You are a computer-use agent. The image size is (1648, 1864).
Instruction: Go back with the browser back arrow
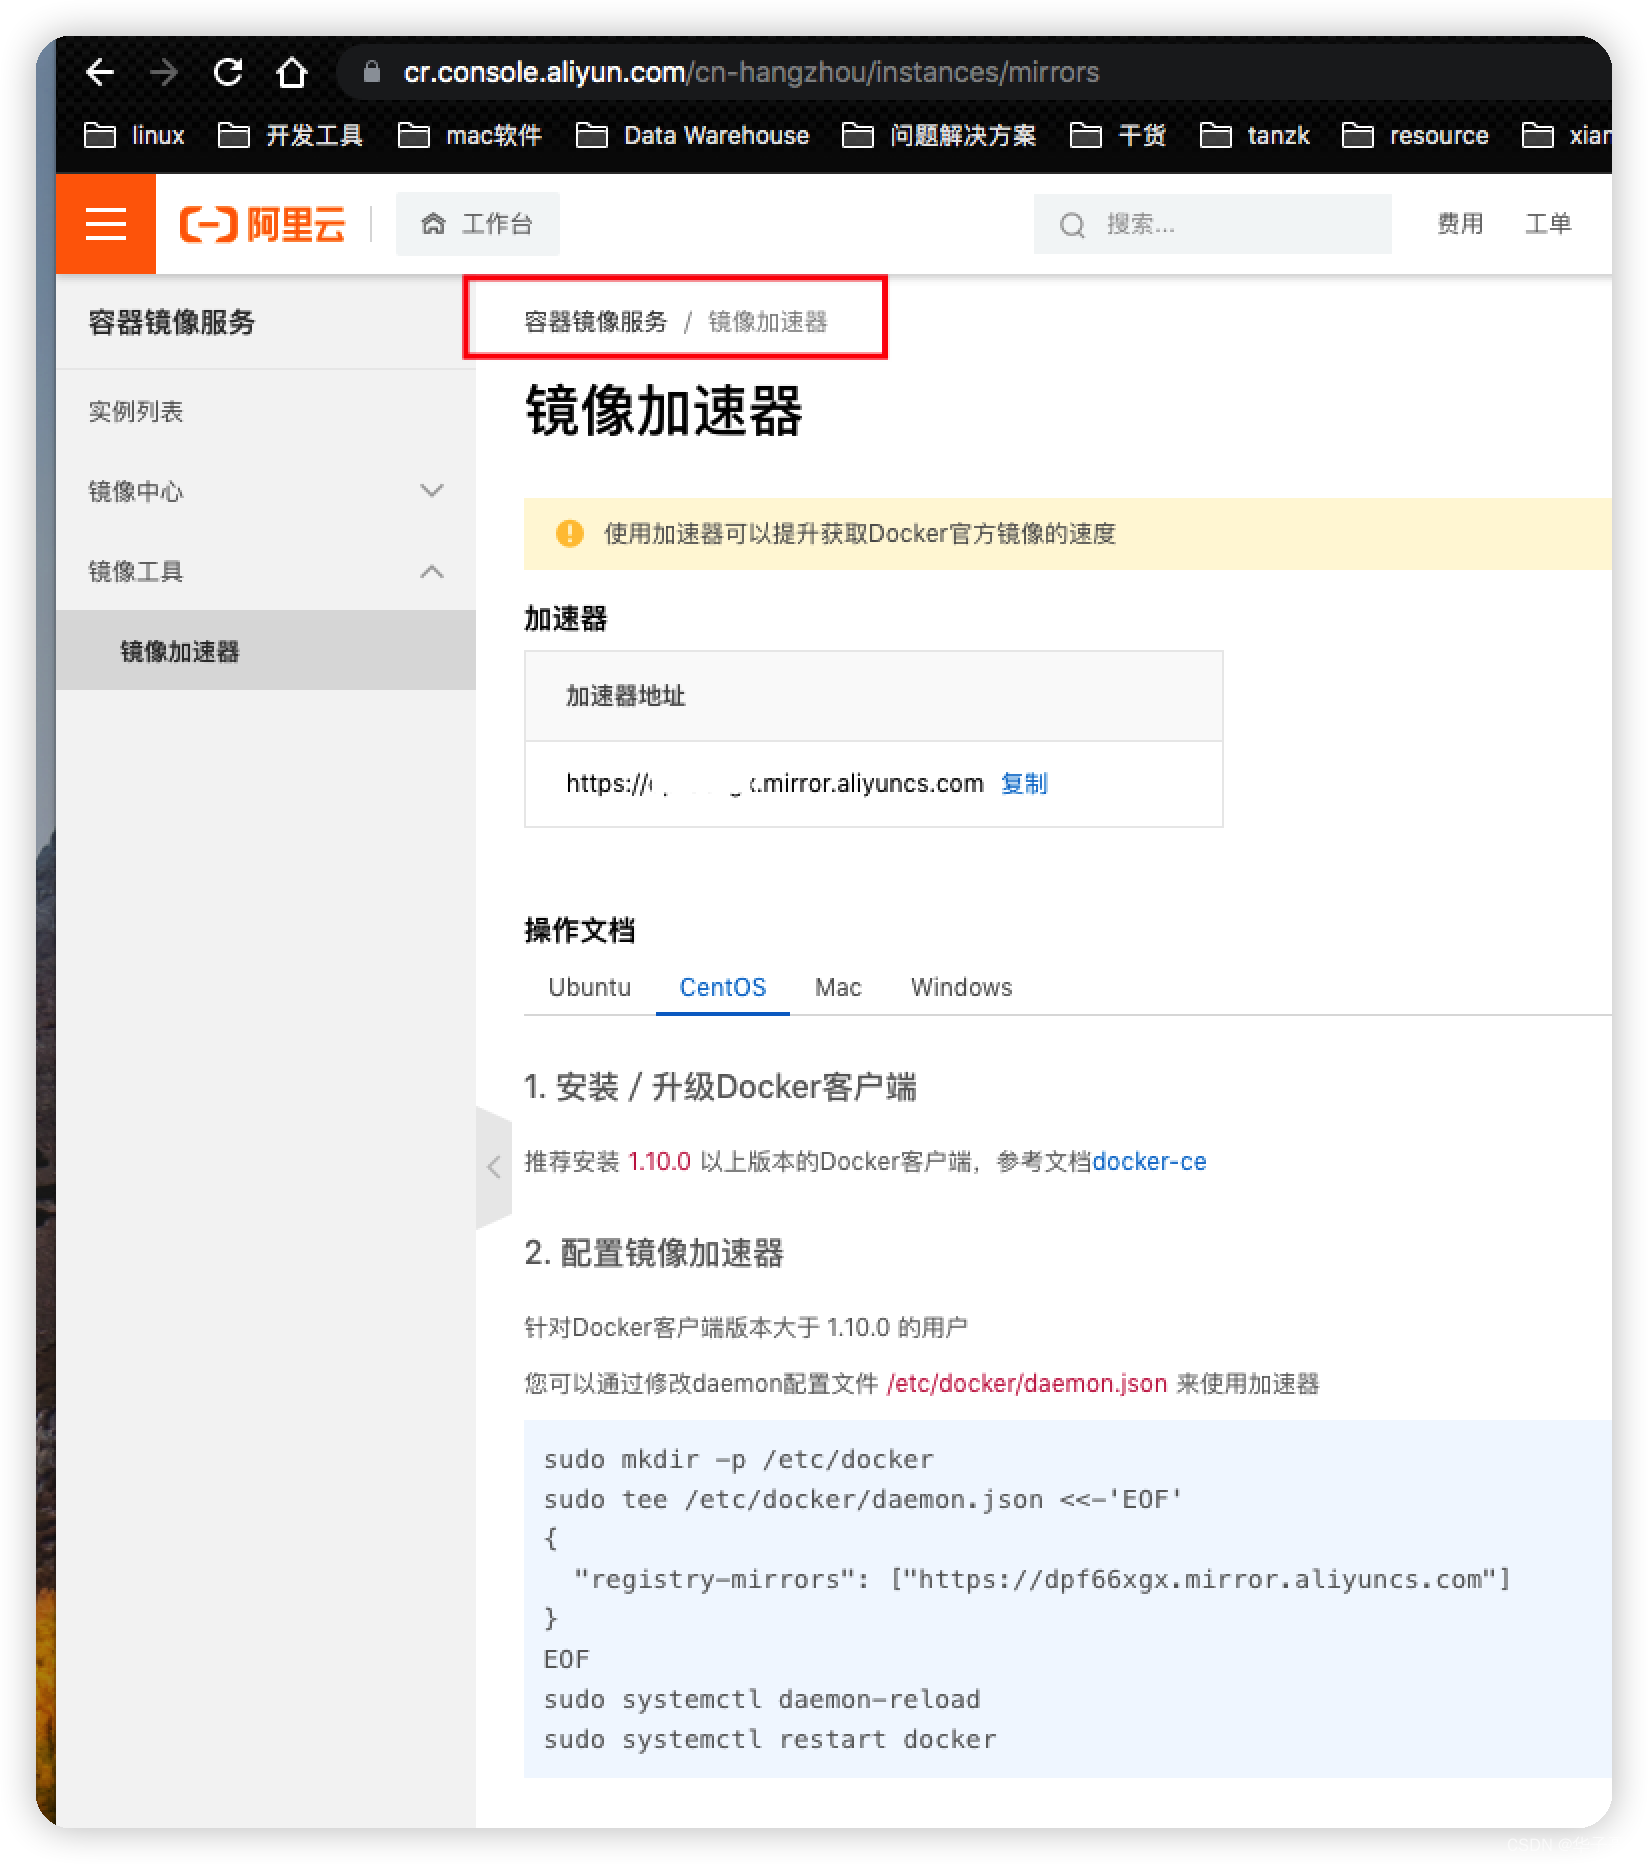coord(100,72)
